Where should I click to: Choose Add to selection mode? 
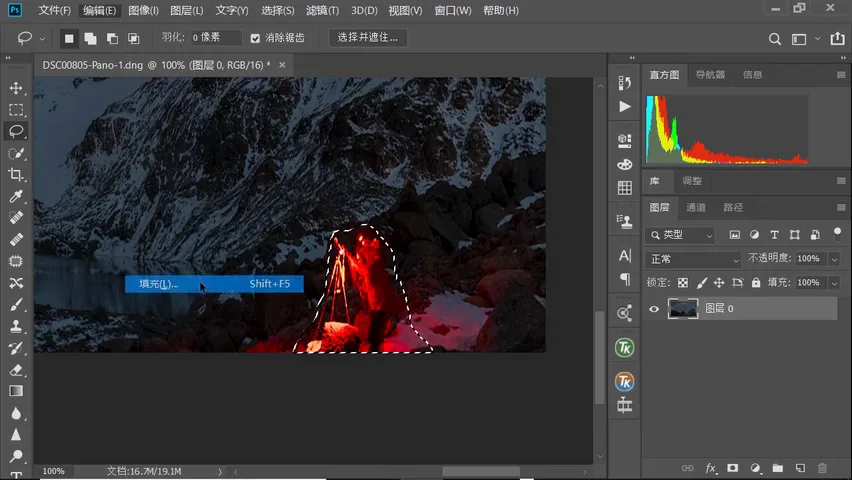91,39
